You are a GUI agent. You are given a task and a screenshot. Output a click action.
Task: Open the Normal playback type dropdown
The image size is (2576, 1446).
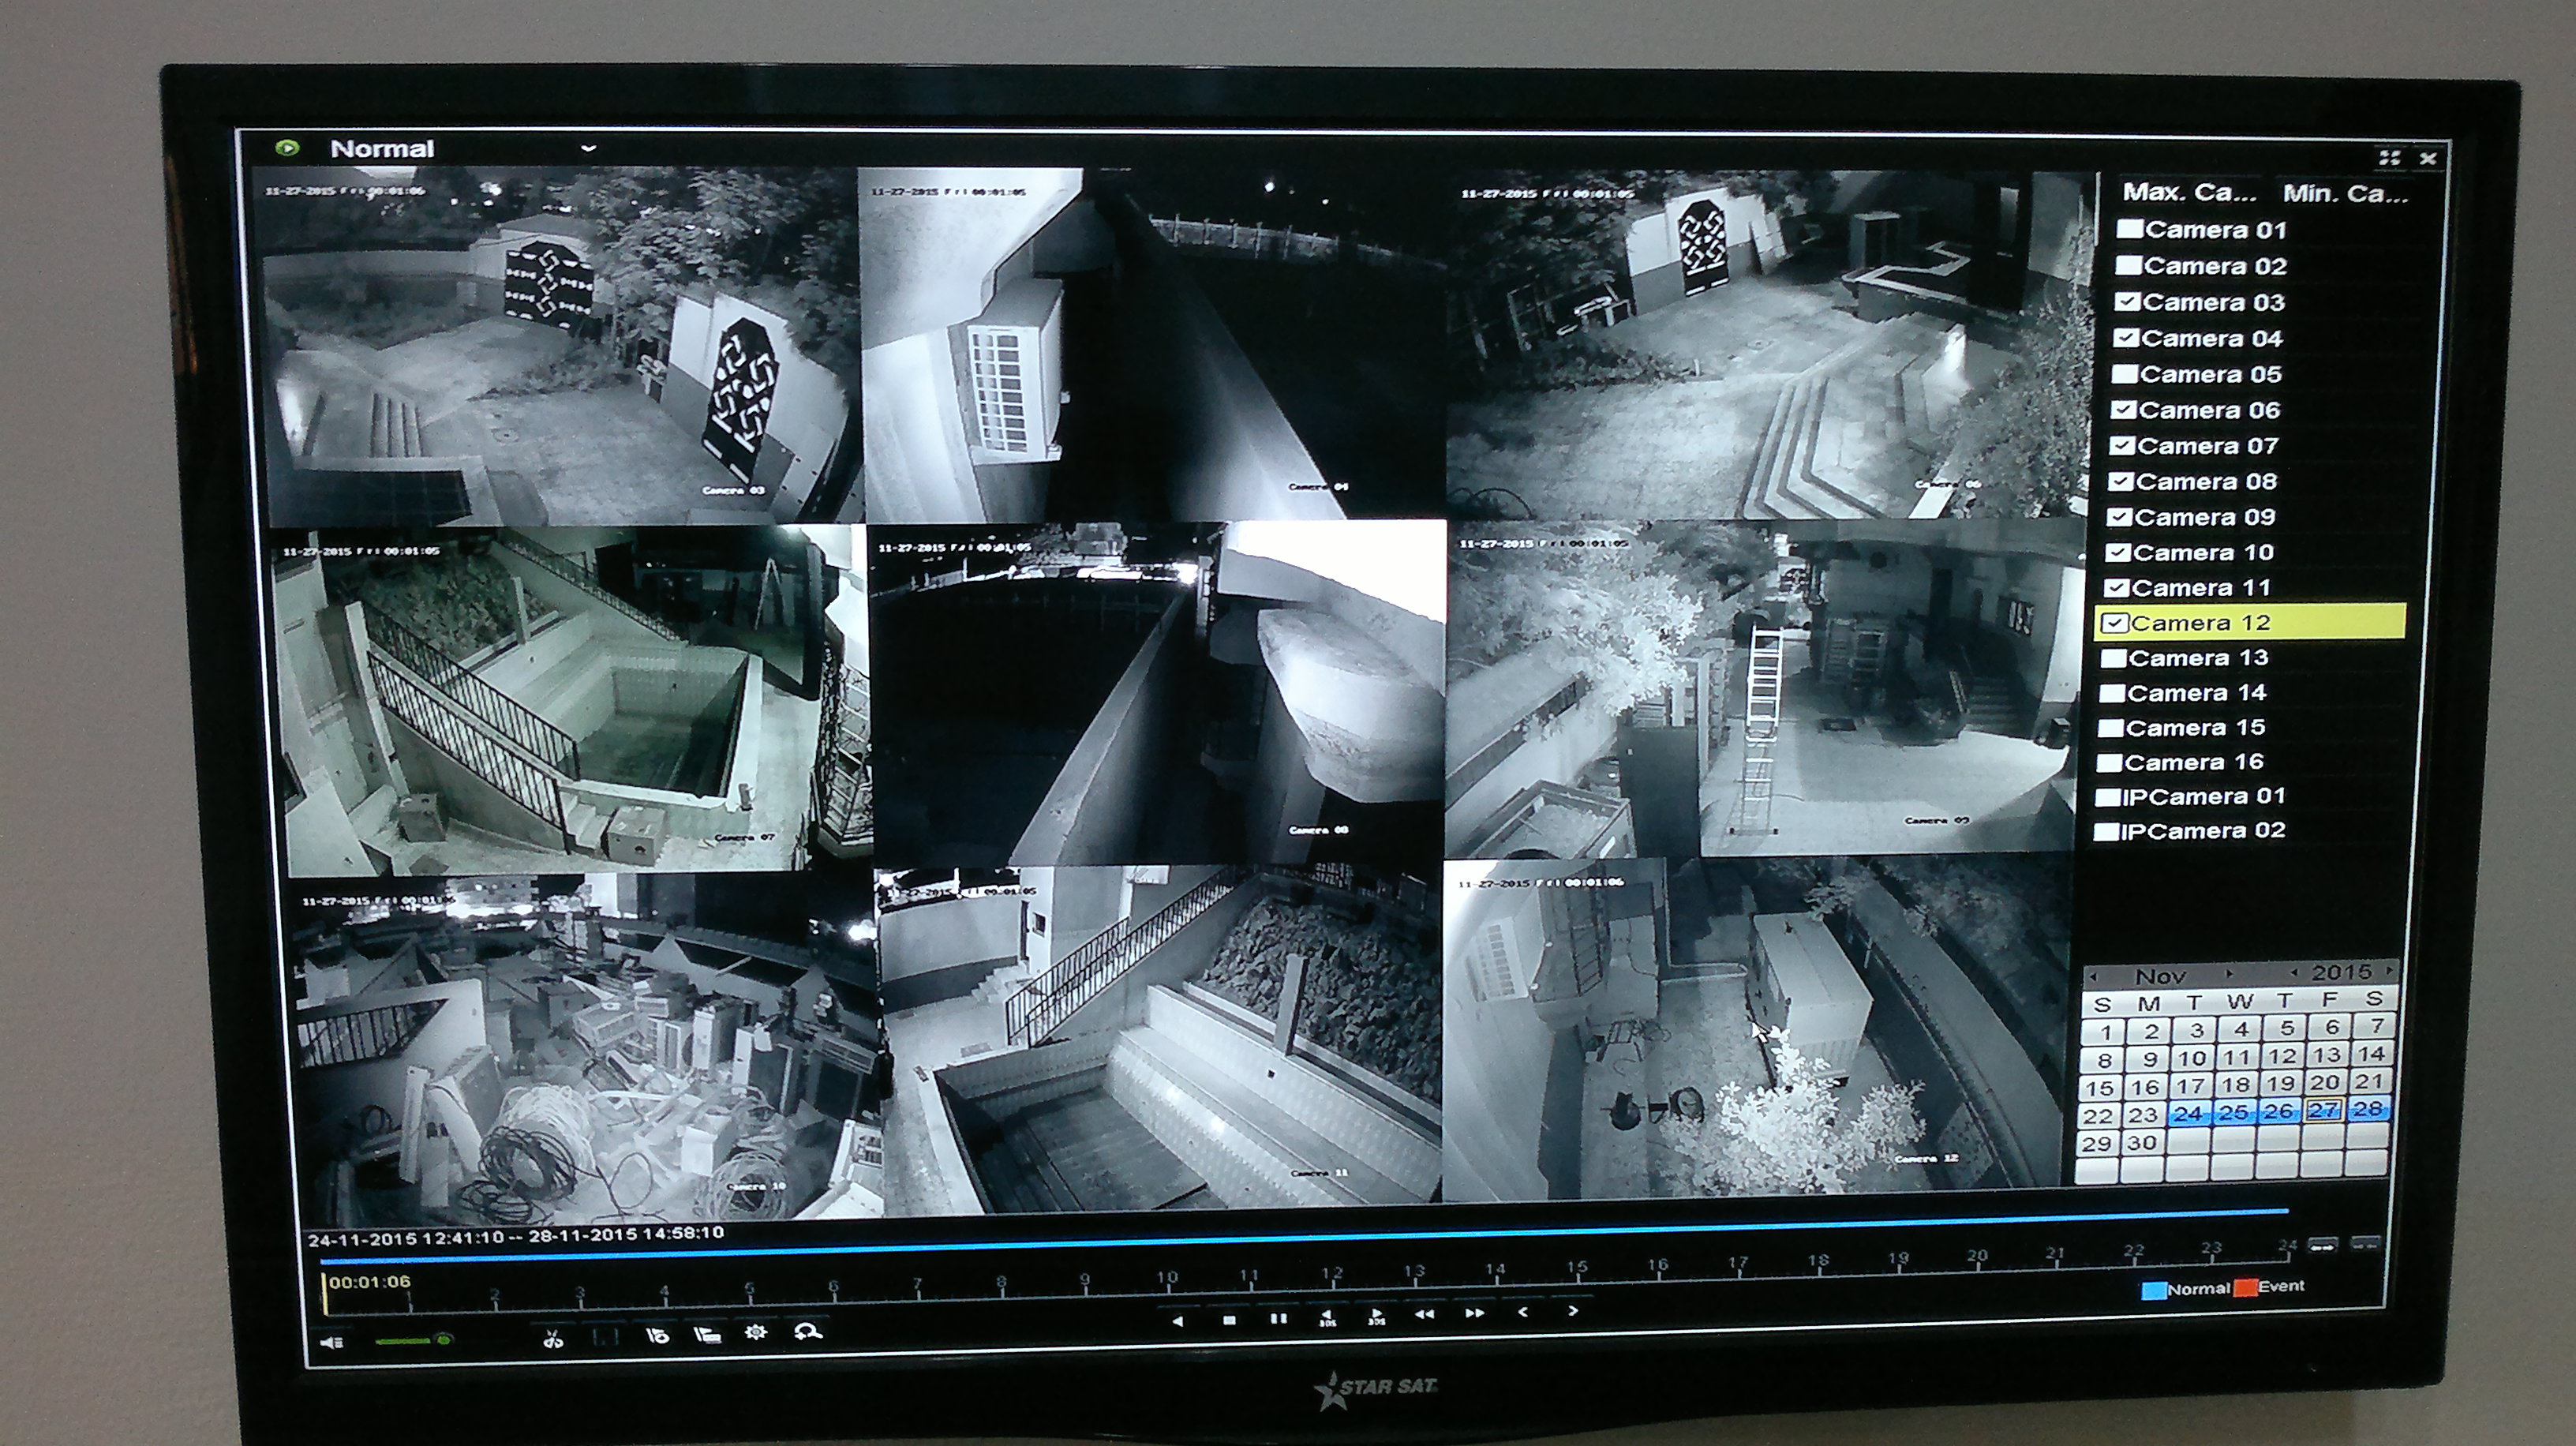pyautogui.click(x=588, y=149)
